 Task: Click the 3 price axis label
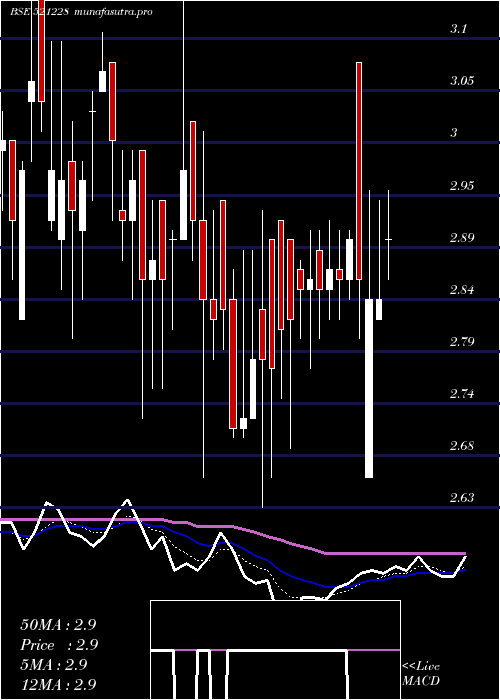[x=454, y=133]
